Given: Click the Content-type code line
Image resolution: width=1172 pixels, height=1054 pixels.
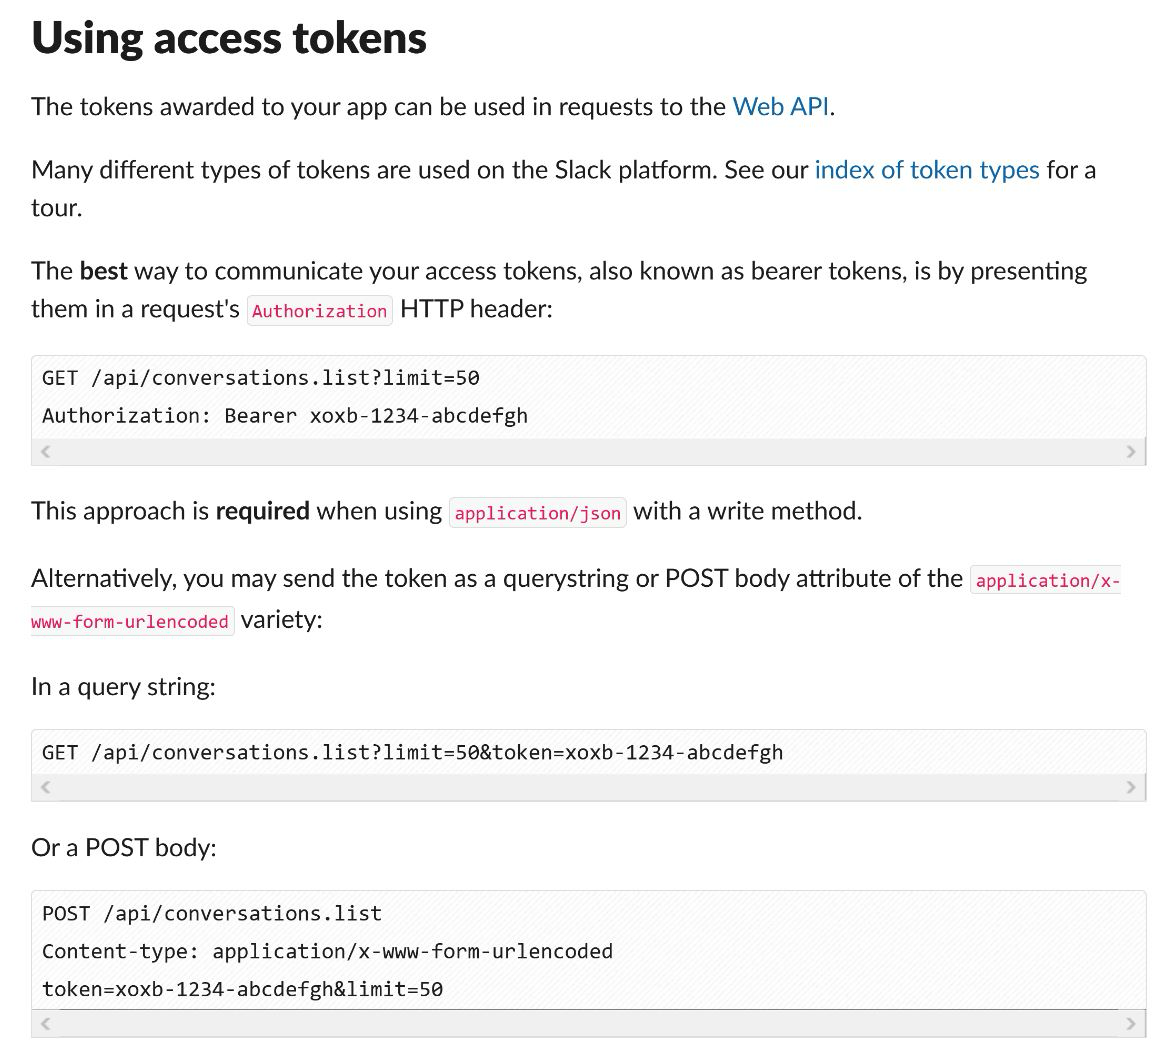Looking at the screenshot, I should (x=327, y=951).
